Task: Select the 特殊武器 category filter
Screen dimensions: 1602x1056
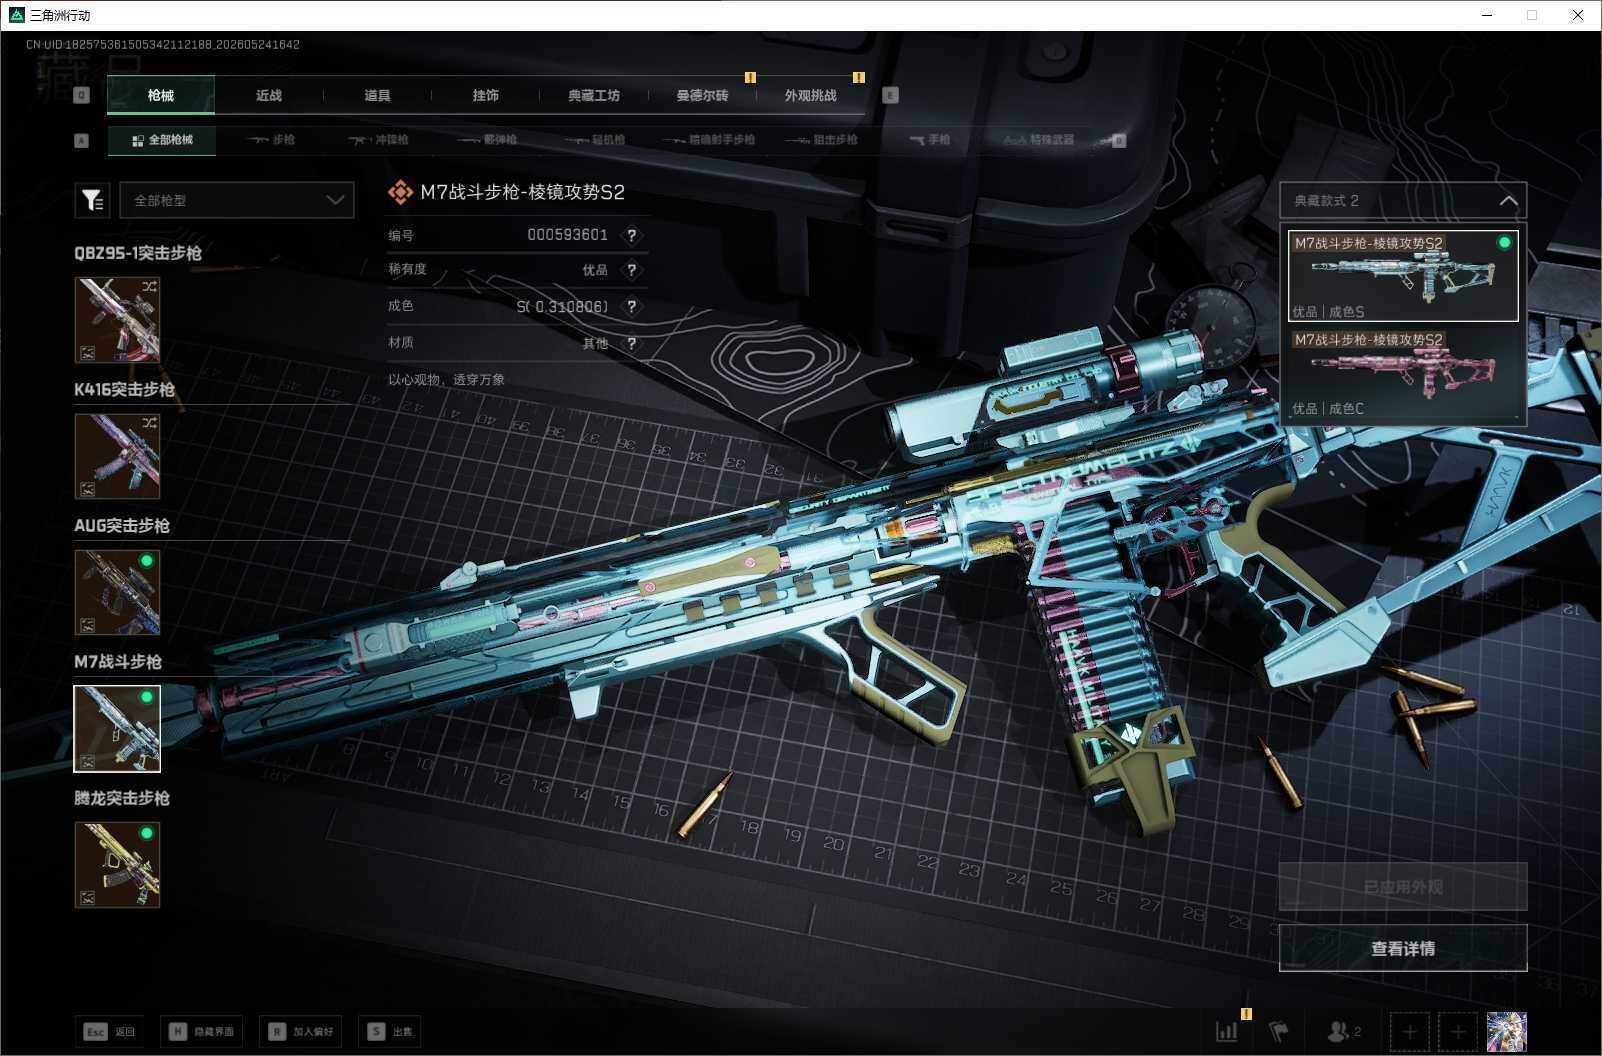Action: click(x=1039, y=140)
